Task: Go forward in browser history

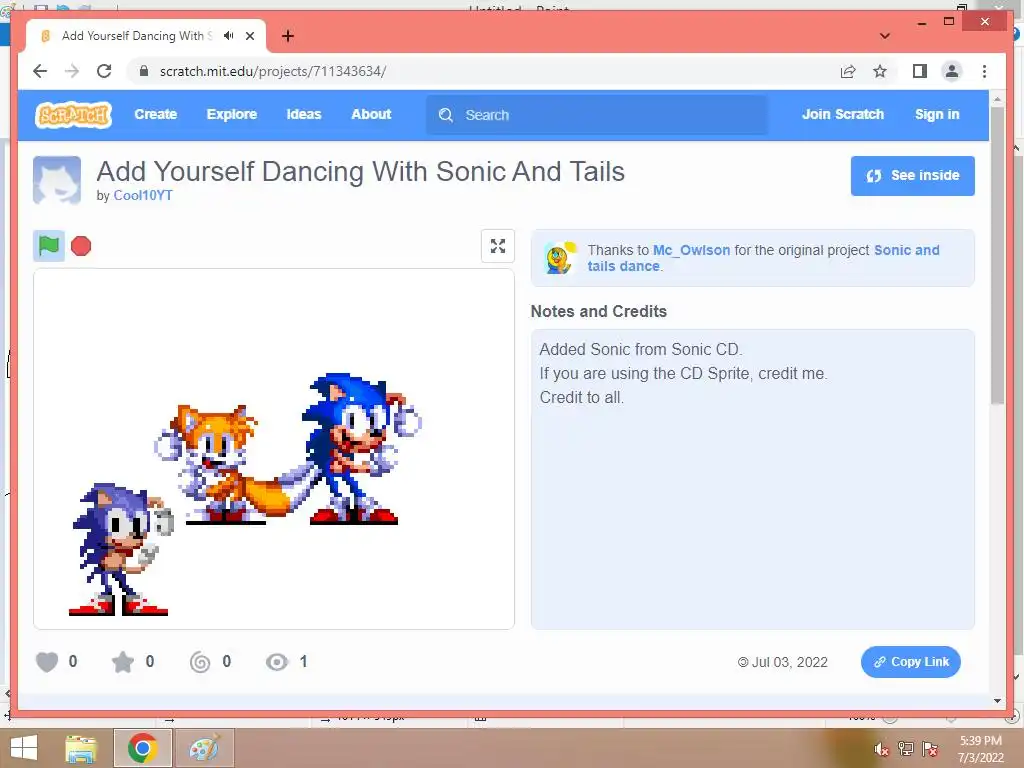Action: pos(72,71)
